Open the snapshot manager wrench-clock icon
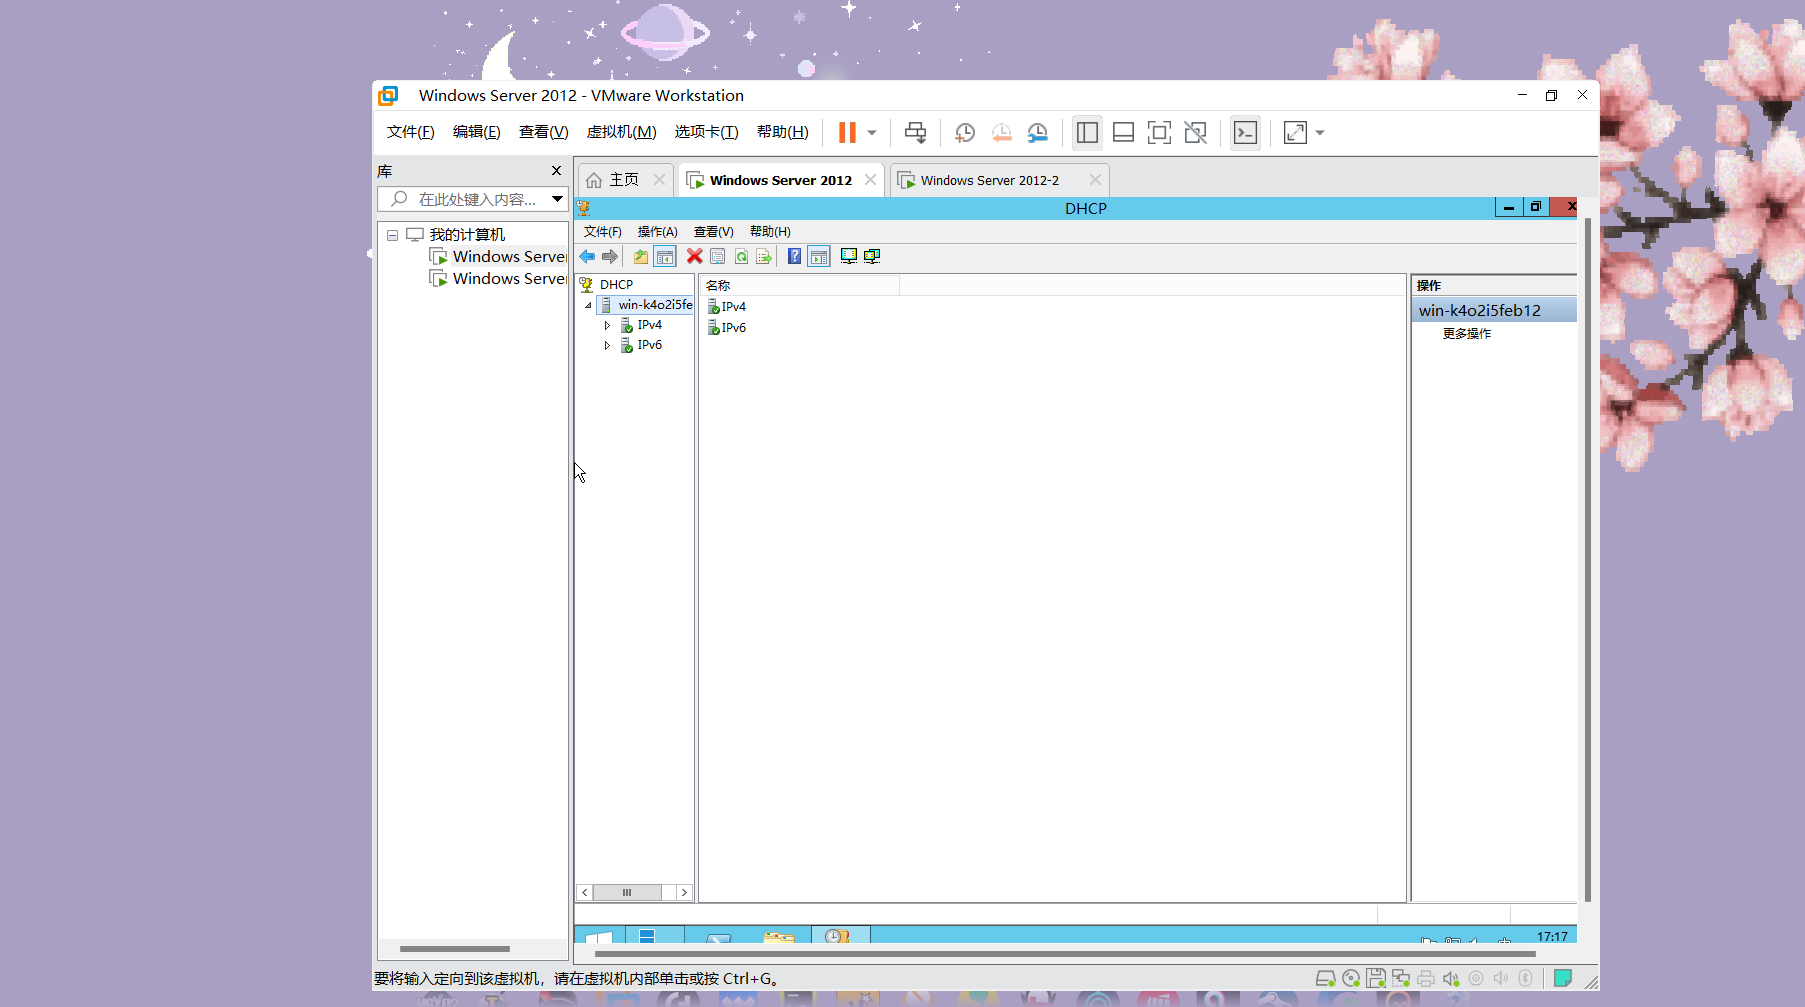This screenshot has width=1805, height=1007. click(1038, 133)
